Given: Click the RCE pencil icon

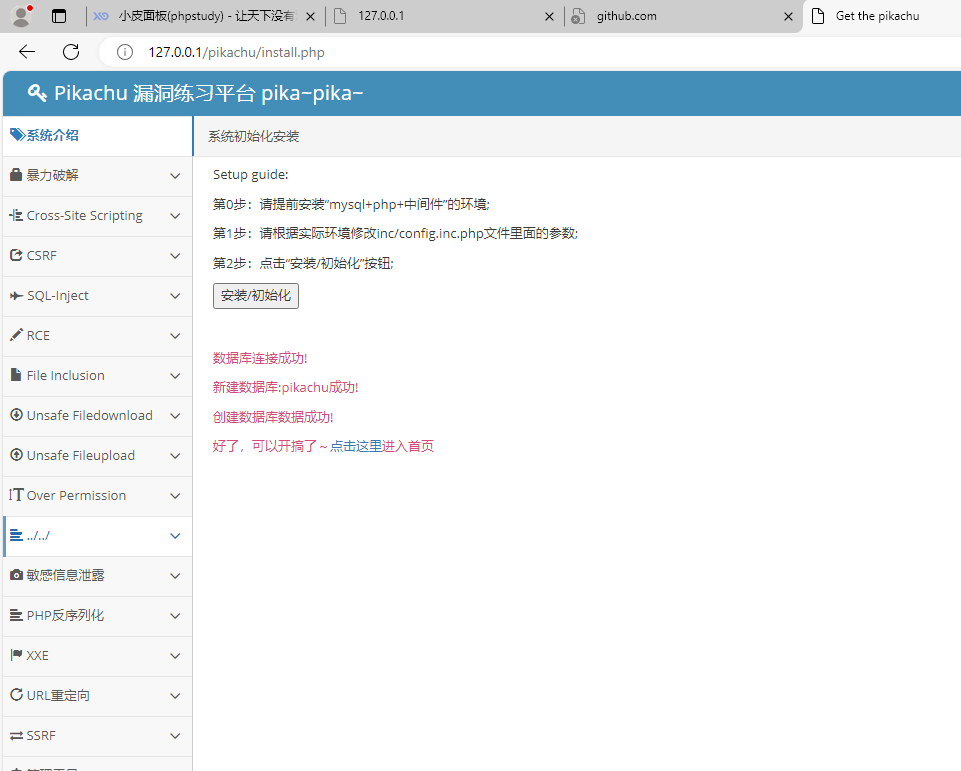Looking at the screenshot, I should tap(17, 335).
